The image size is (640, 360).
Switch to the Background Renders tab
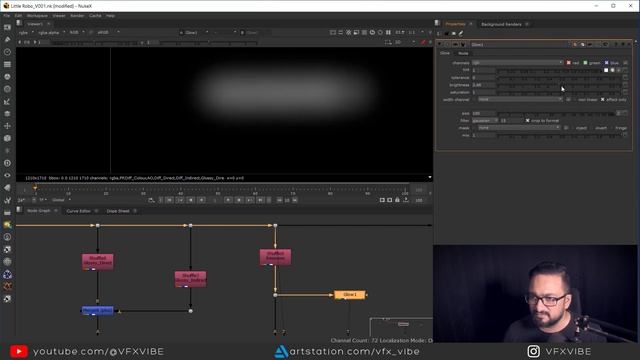pos(501,24)
